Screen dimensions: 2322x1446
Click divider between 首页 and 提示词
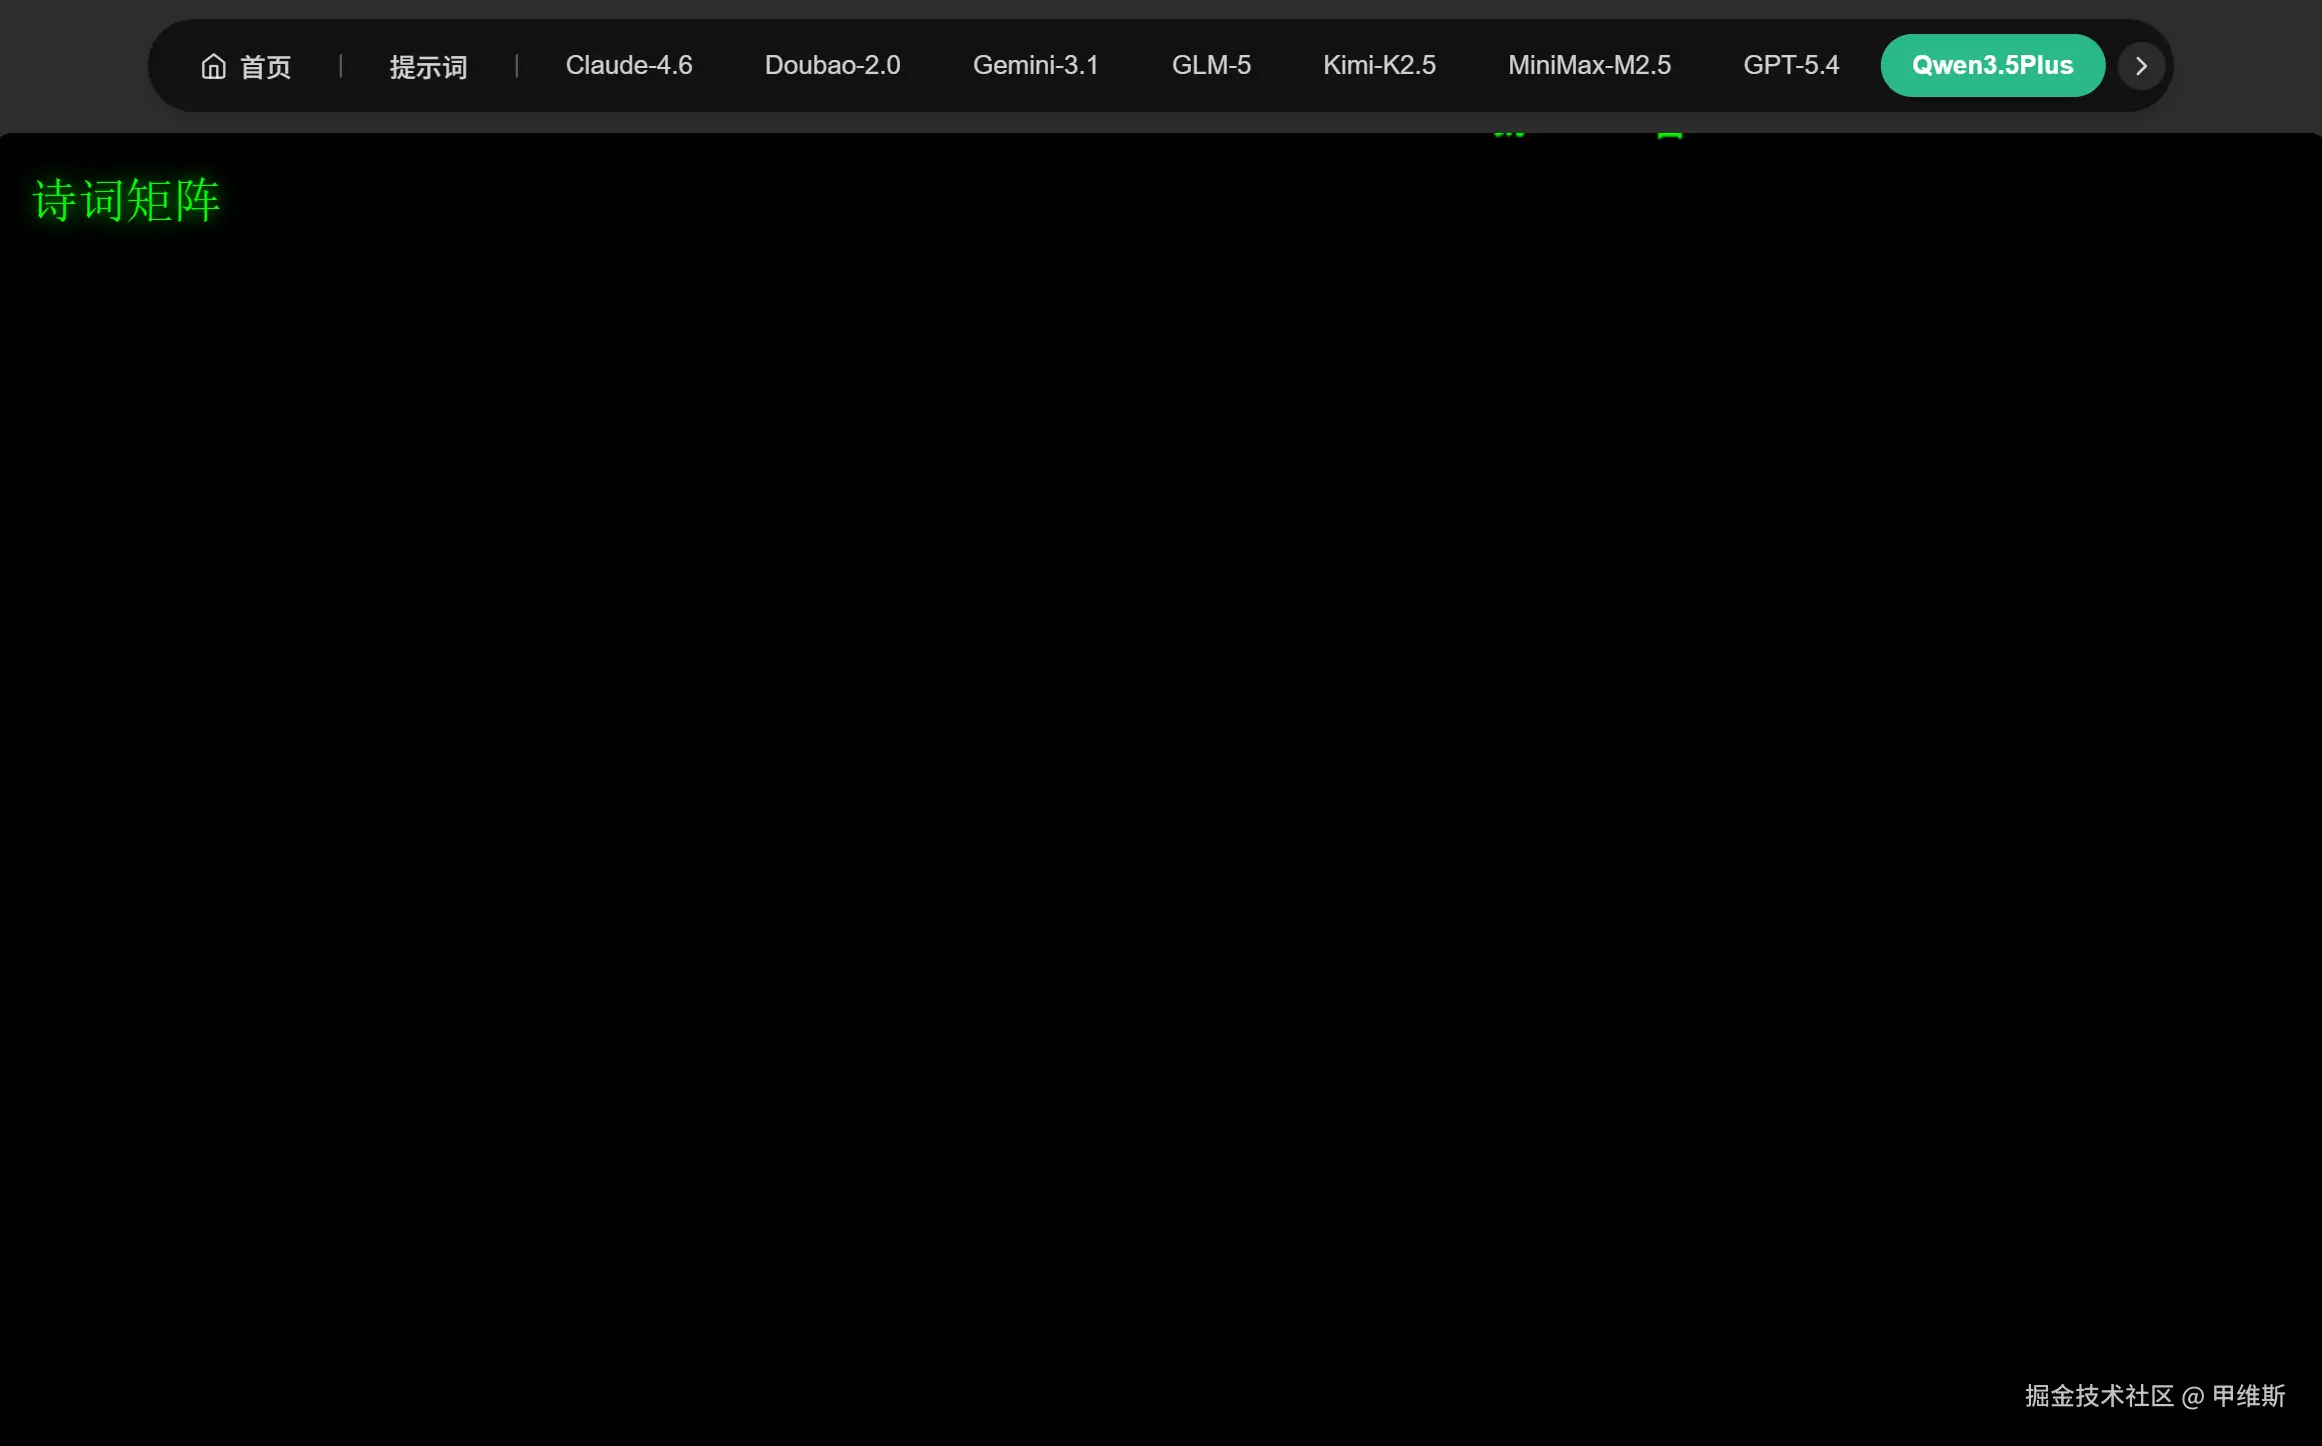click(x=341, y=66)
